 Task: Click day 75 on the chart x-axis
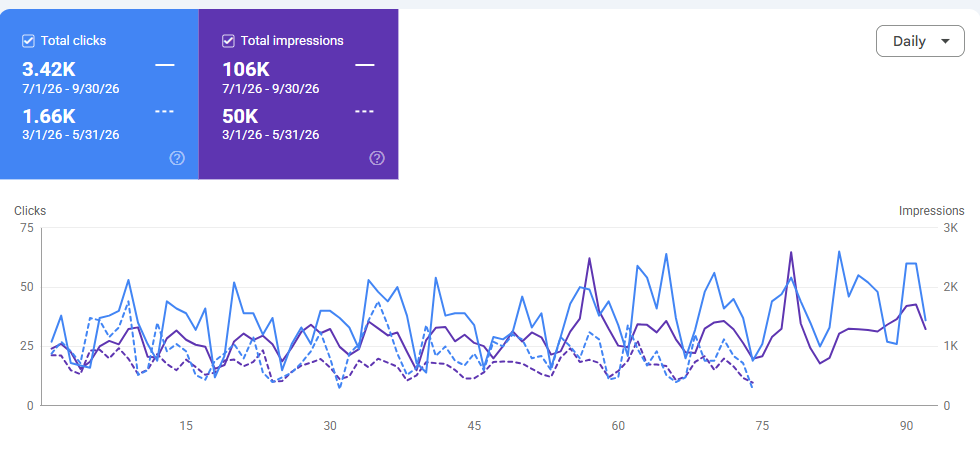coord(762,426)
